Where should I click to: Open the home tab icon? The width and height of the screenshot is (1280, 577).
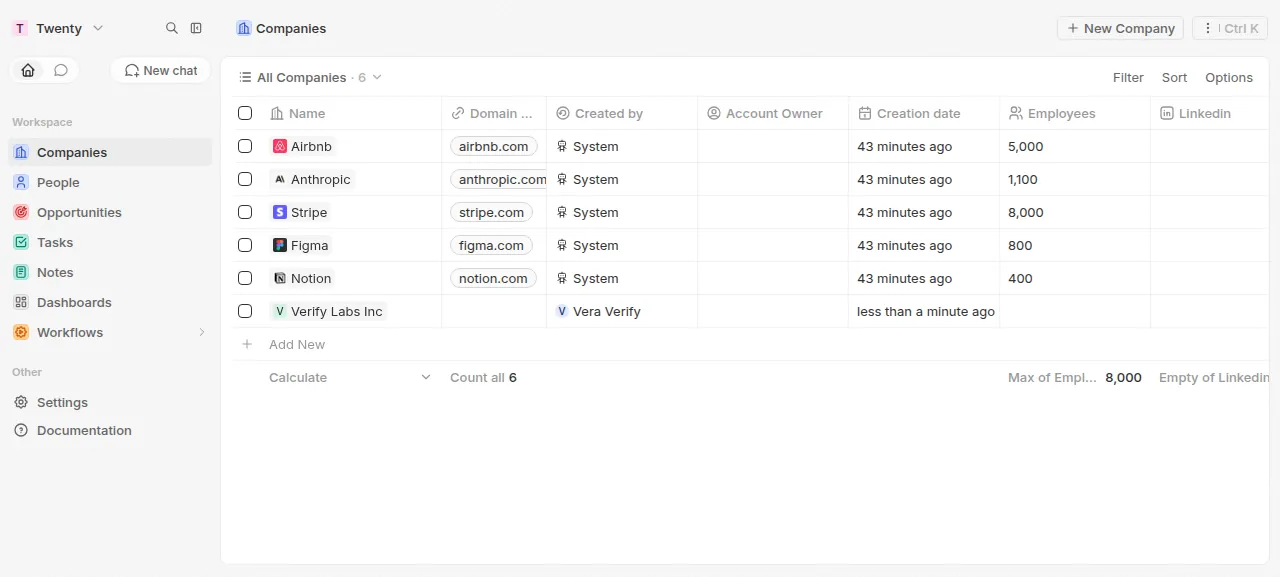[28, 70]
